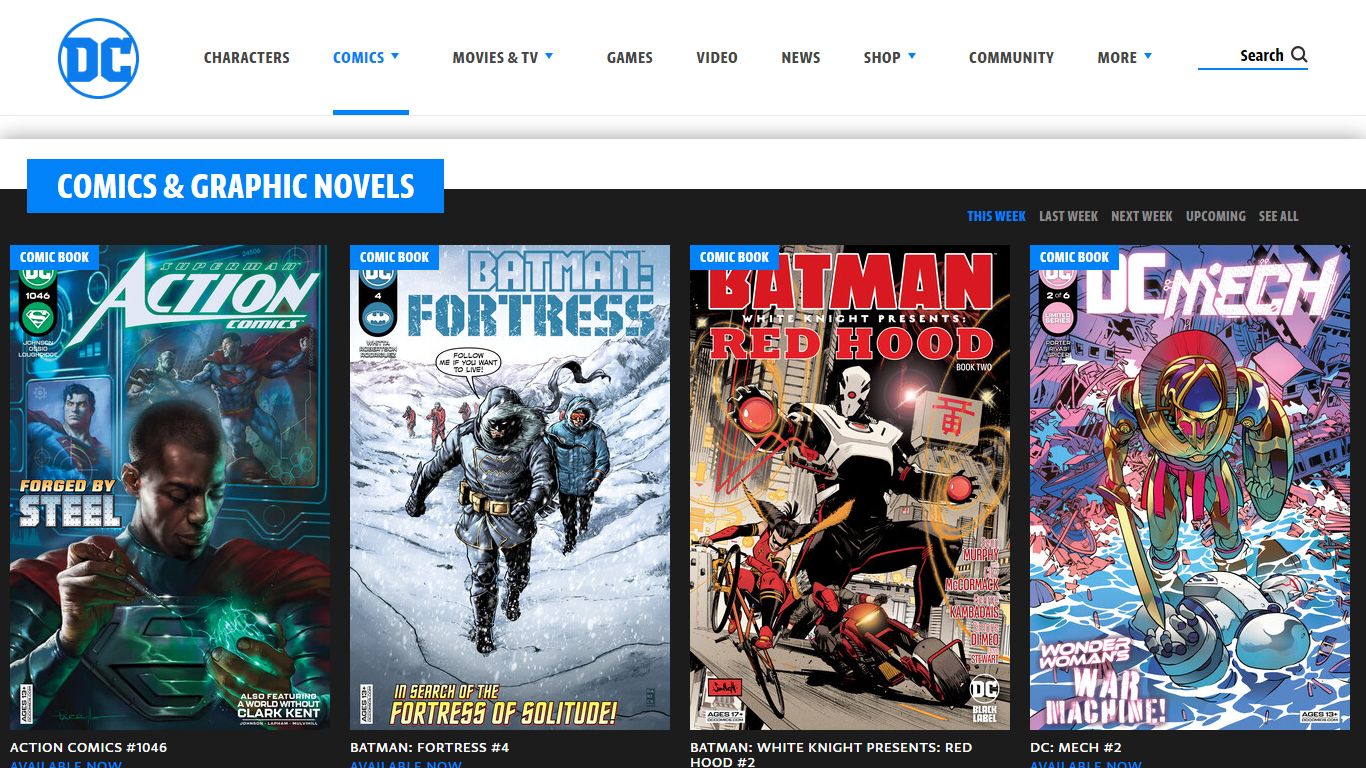Viewport: 1366px width, 768px height.
Task: Click the Comic Book tag on Action Comics
Action: (54, 257)
